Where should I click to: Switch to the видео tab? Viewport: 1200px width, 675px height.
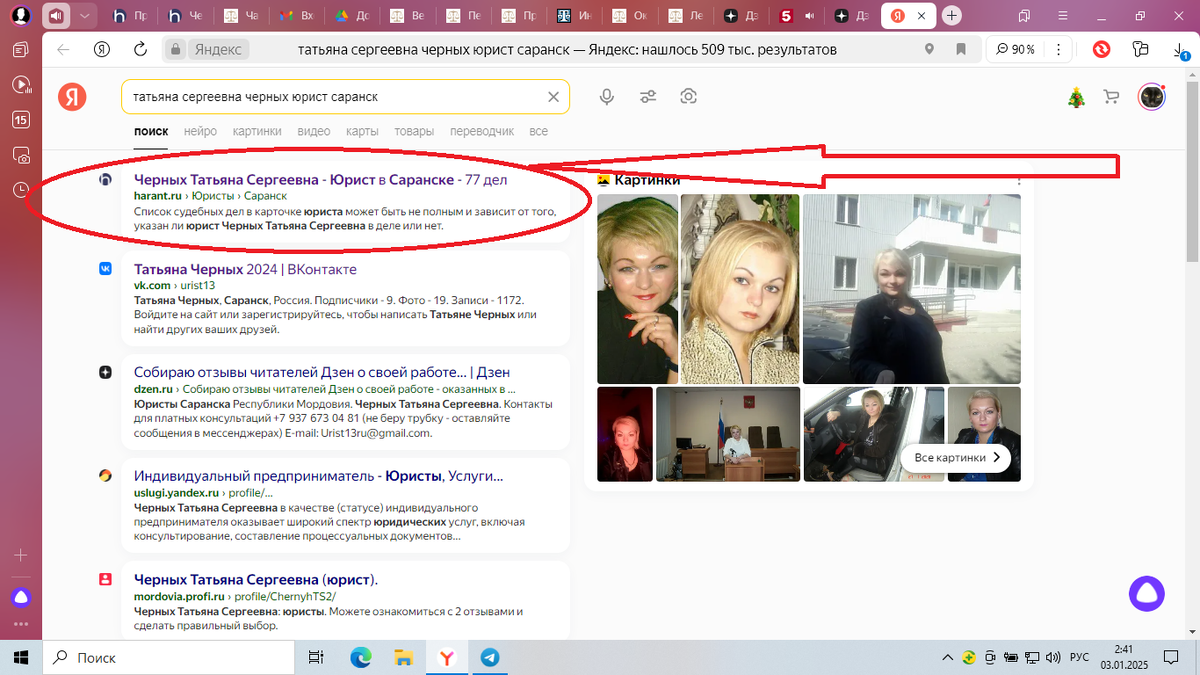(314, 131)
